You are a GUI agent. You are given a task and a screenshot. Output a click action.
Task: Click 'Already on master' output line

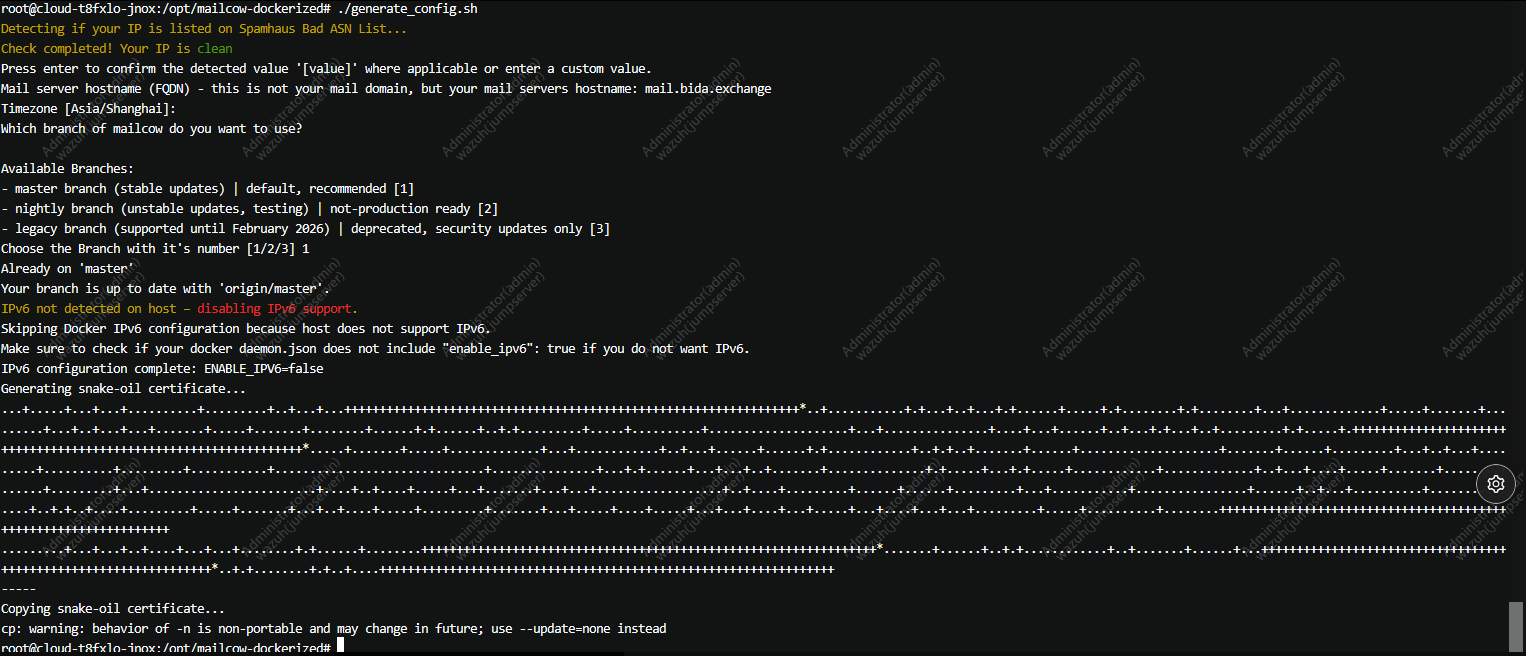point(67,268)
